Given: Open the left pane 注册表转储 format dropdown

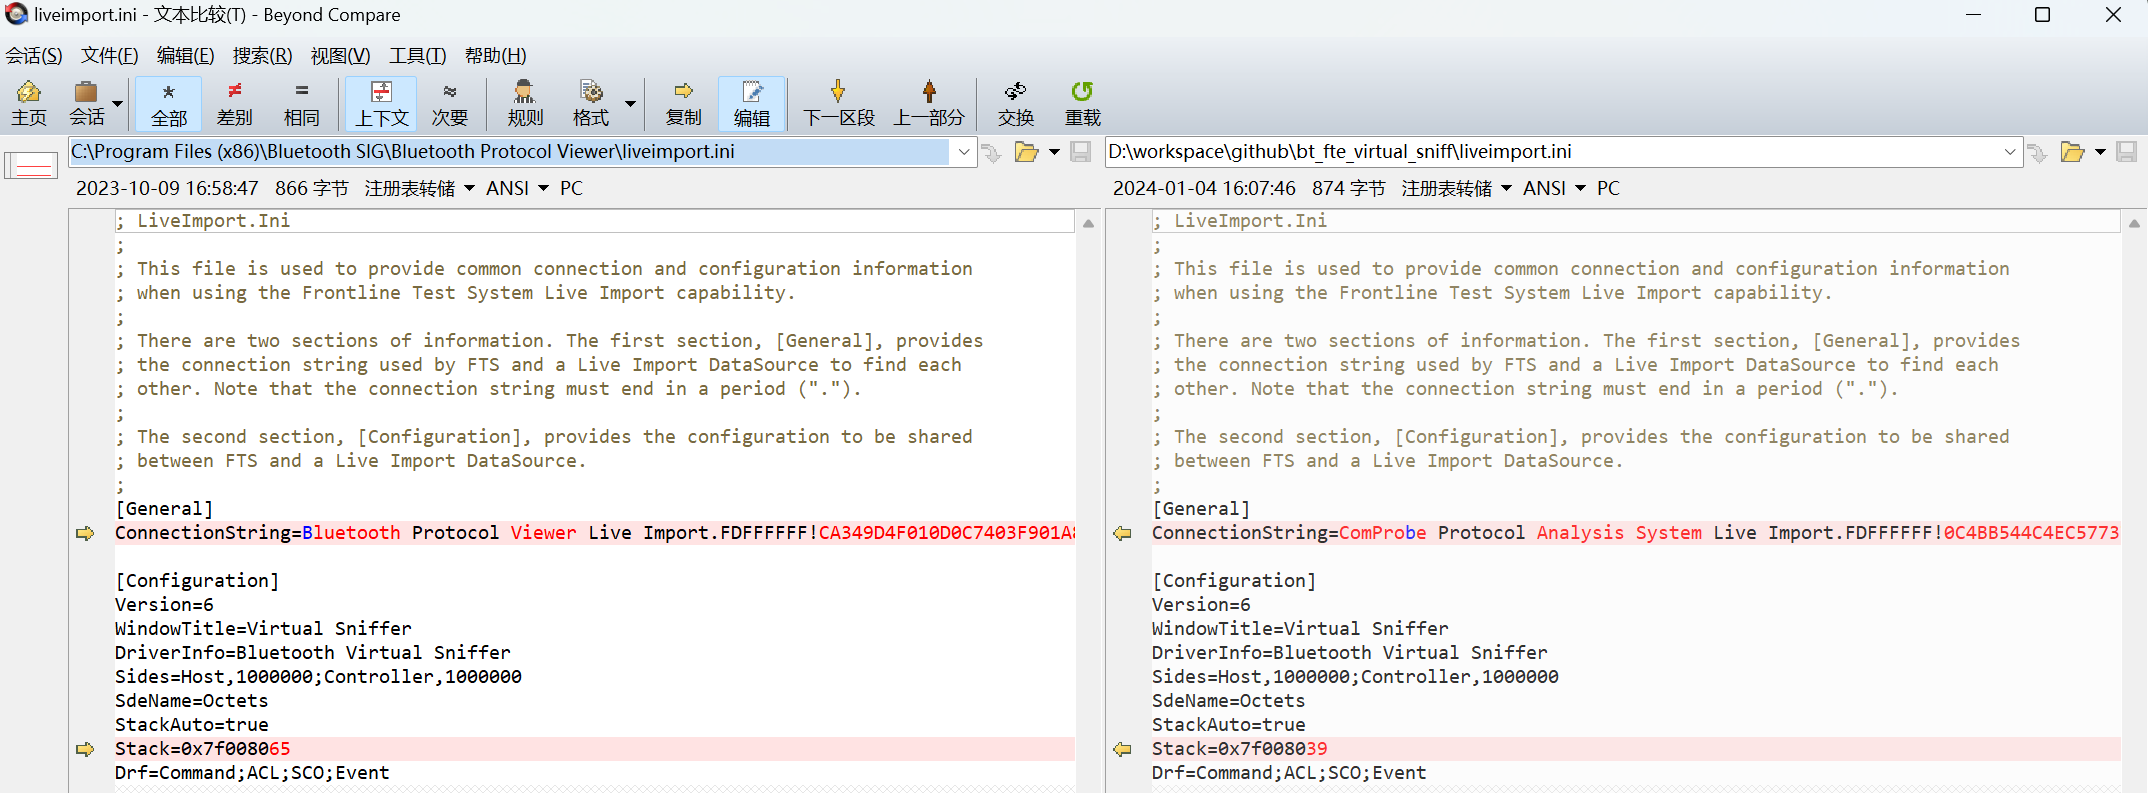Looking at the screenshot, I should [419, 188].
